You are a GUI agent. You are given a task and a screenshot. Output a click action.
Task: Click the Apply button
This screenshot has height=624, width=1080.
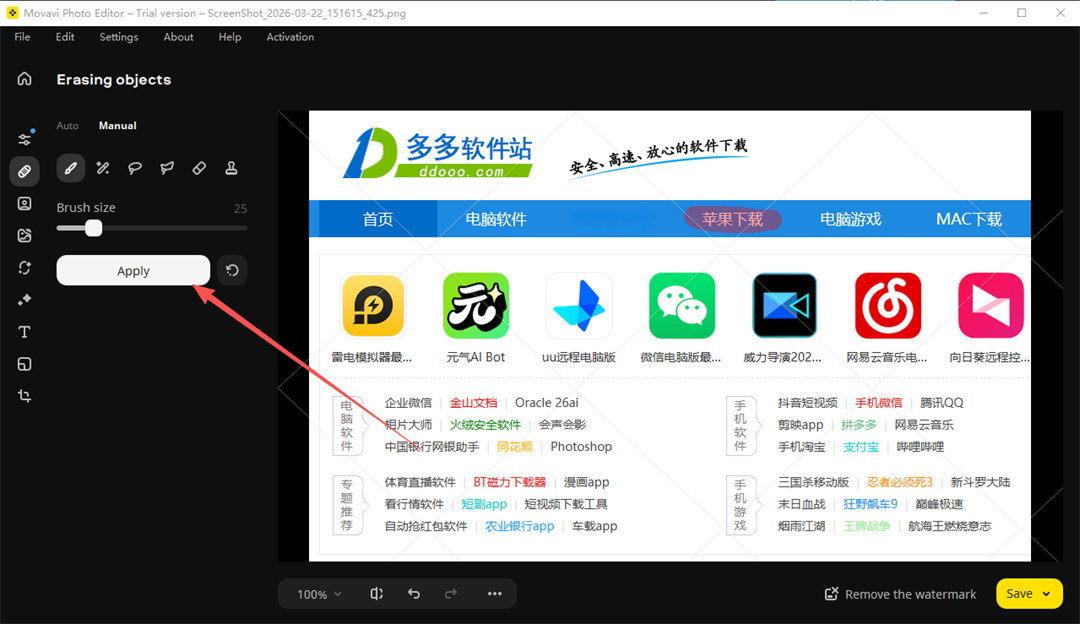click(x=133, y=270)
